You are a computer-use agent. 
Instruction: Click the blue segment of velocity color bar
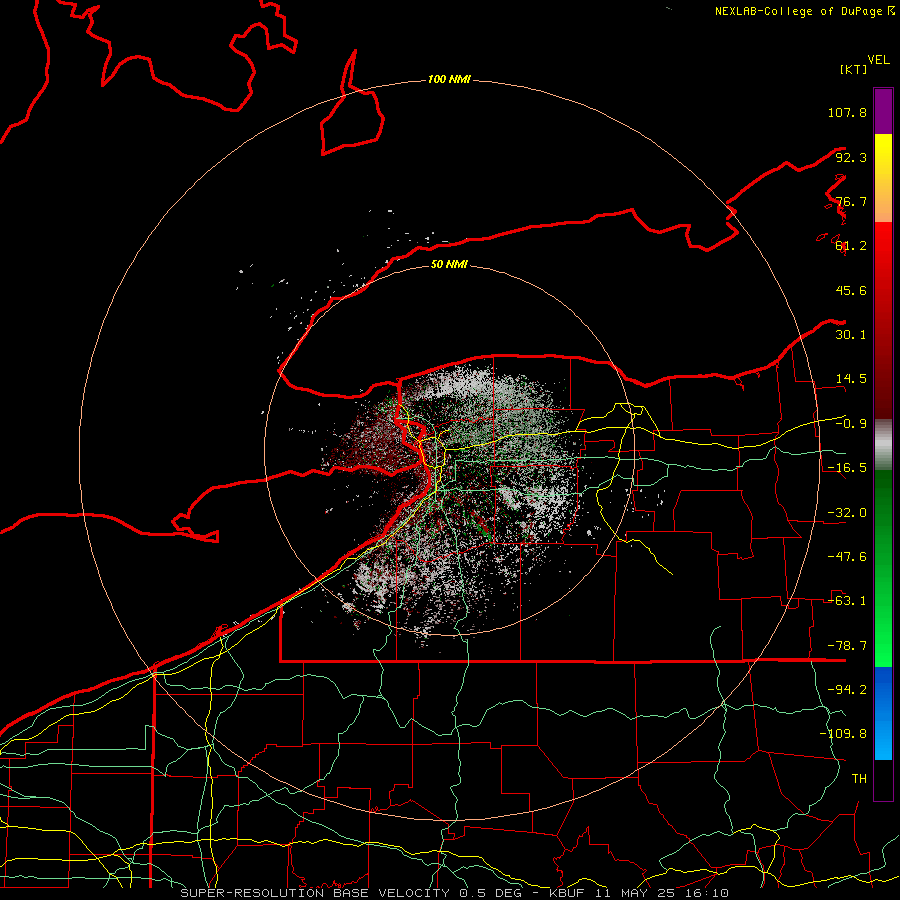(x=883, y=713)
